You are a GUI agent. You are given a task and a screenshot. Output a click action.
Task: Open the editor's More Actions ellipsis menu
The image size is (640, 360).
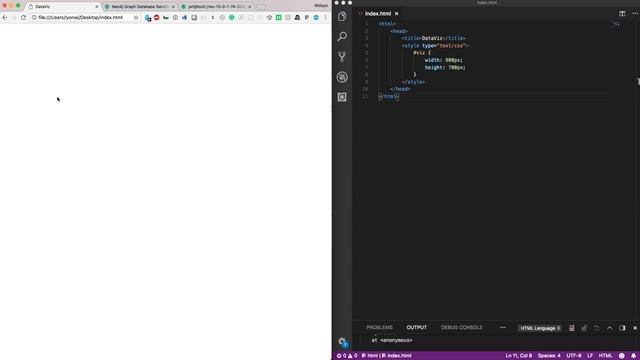[x=635, y=13]
